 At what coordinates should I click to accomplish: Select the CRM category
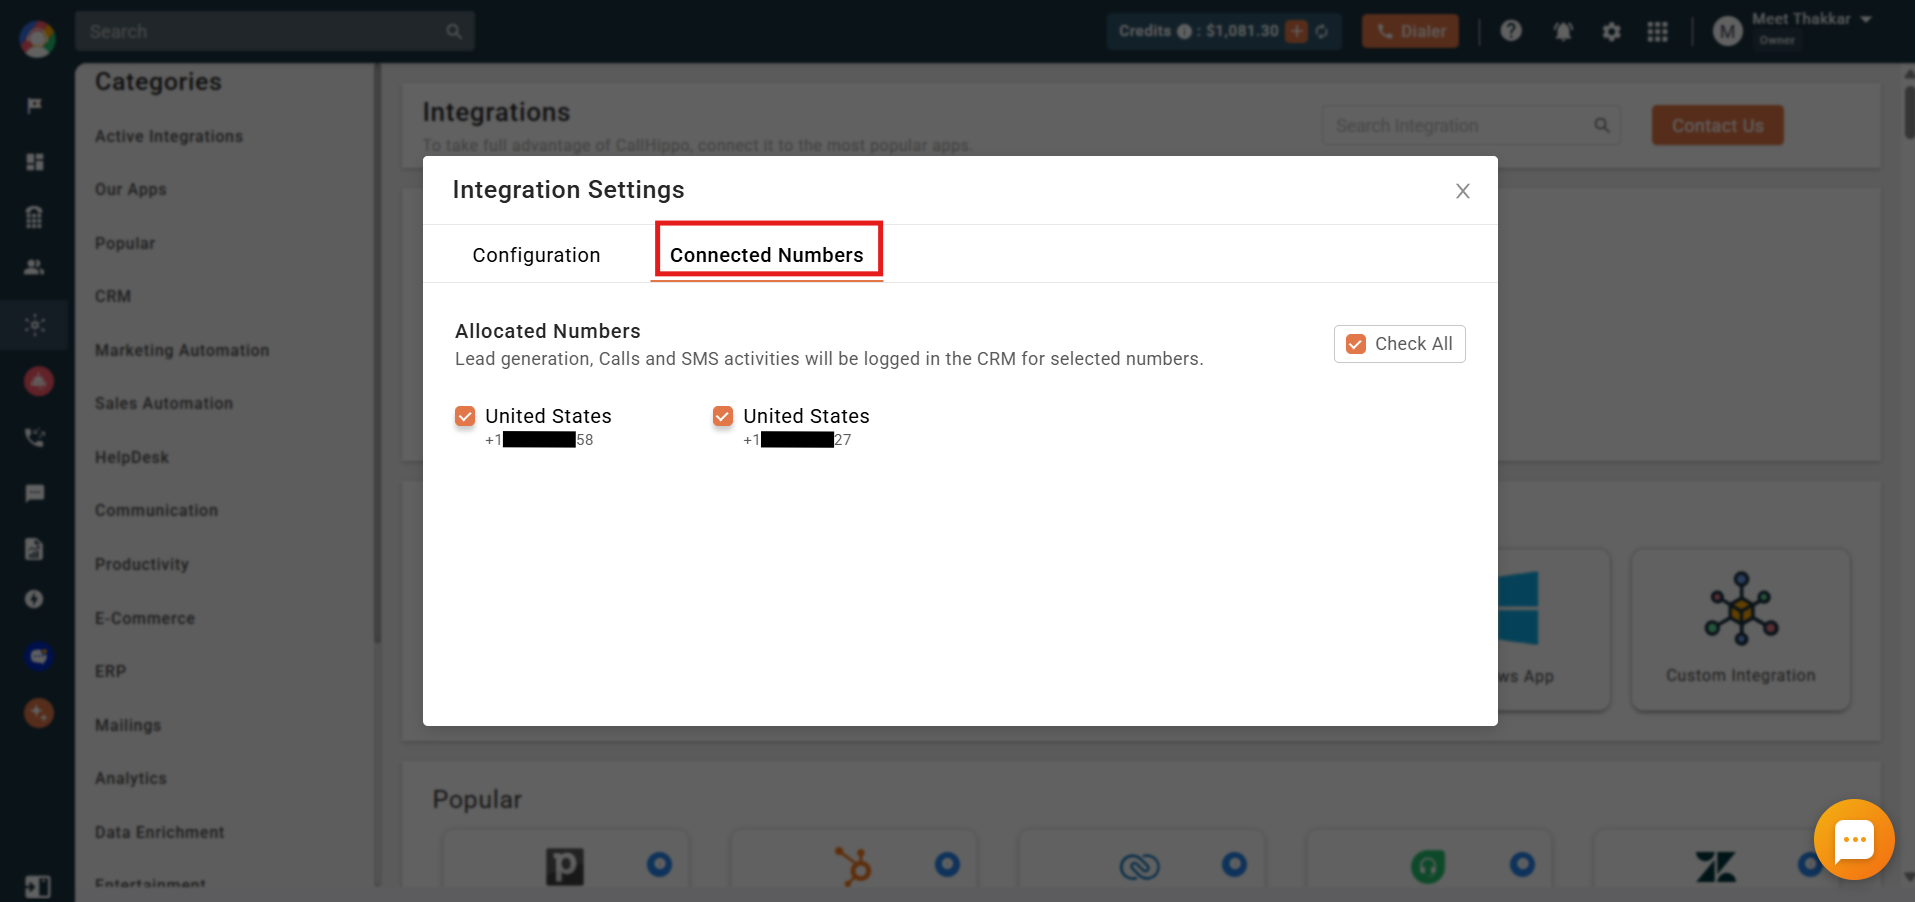point(113,296)
